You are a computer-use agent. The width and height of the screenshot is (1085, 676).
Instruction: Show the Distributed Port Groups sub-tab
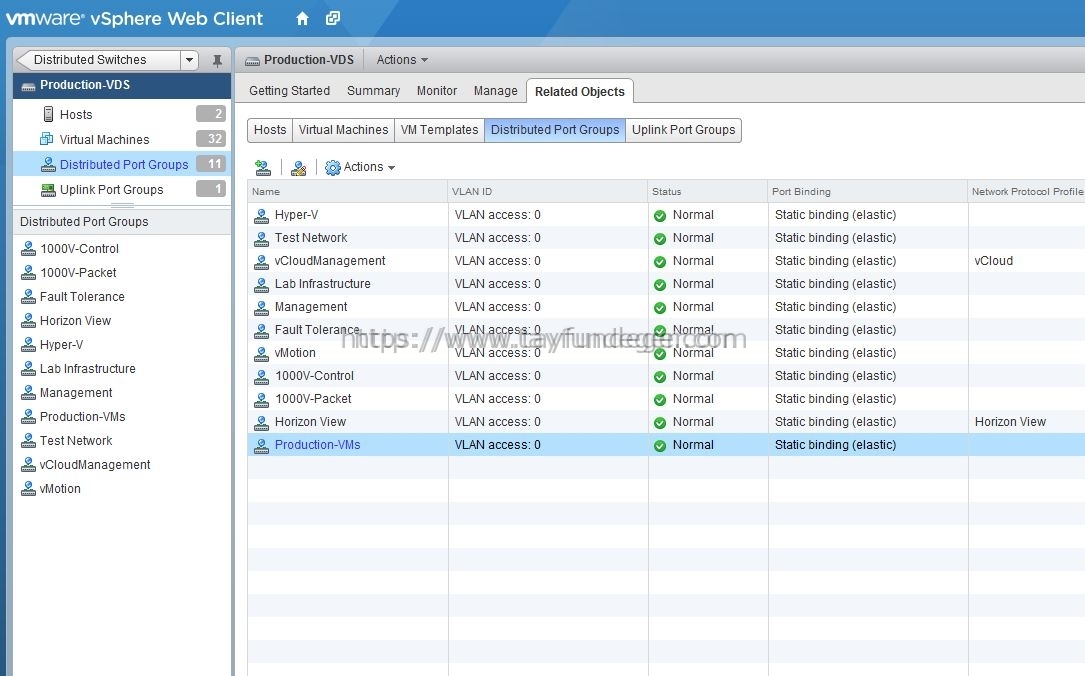[x=555, y=130]
